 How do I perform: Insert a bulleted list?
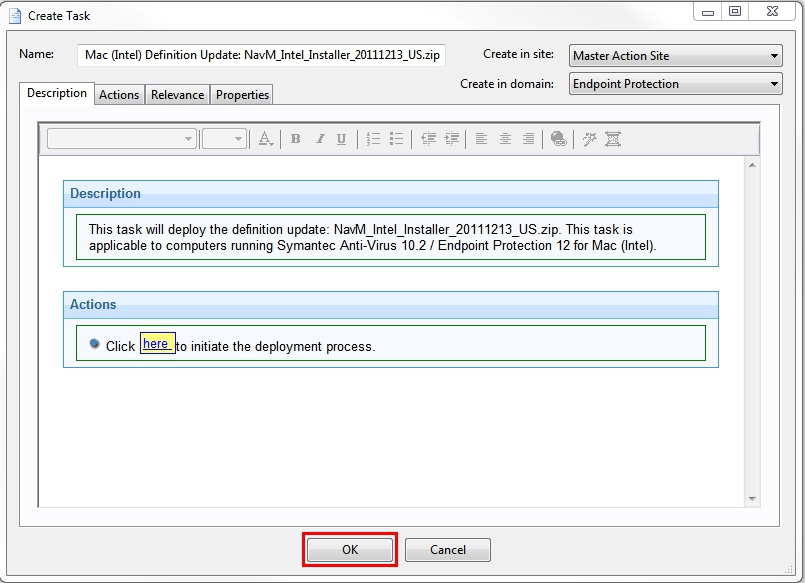397,139
